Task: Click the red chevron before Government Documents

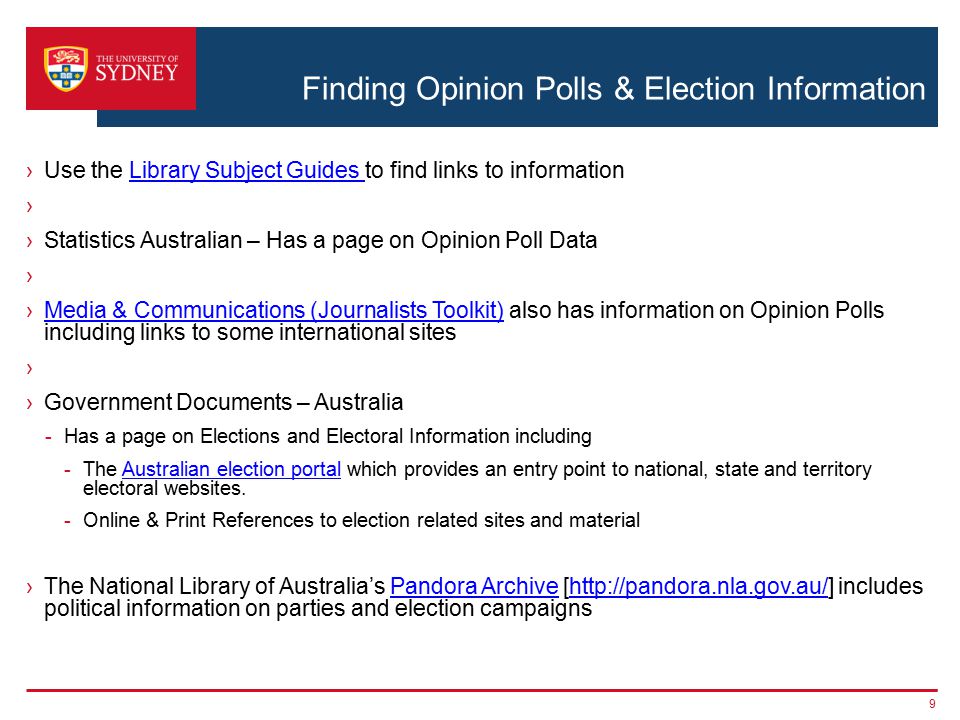Action: [x=29, y=403]
